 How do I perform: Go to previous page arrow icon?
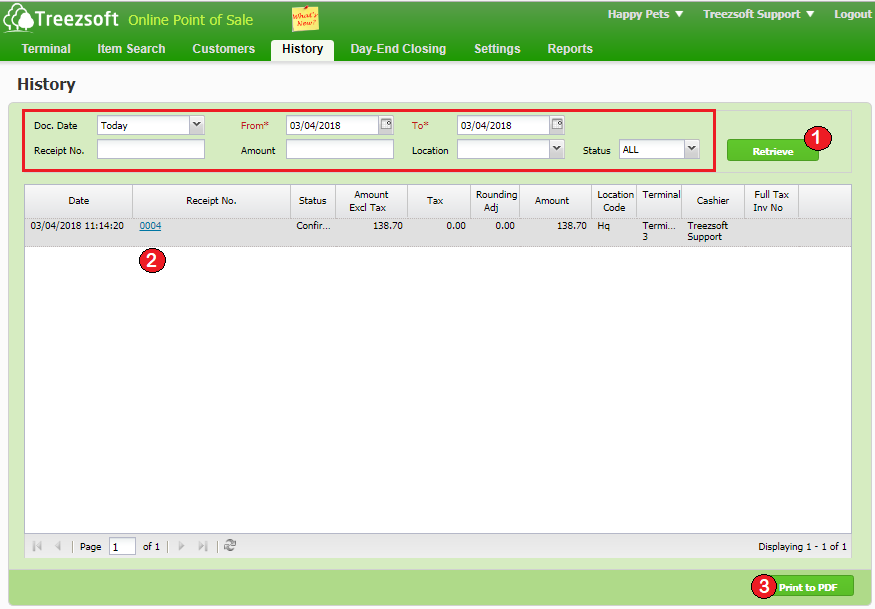coord(58,546)
